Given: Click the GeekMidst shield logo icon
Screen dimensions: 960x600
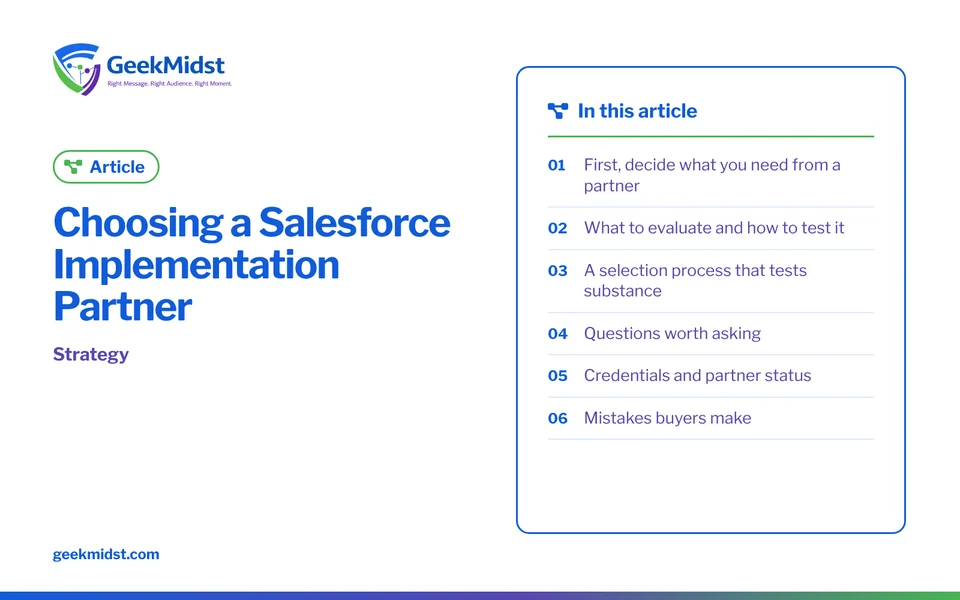Looking at the screenshot, I should 77,69.
